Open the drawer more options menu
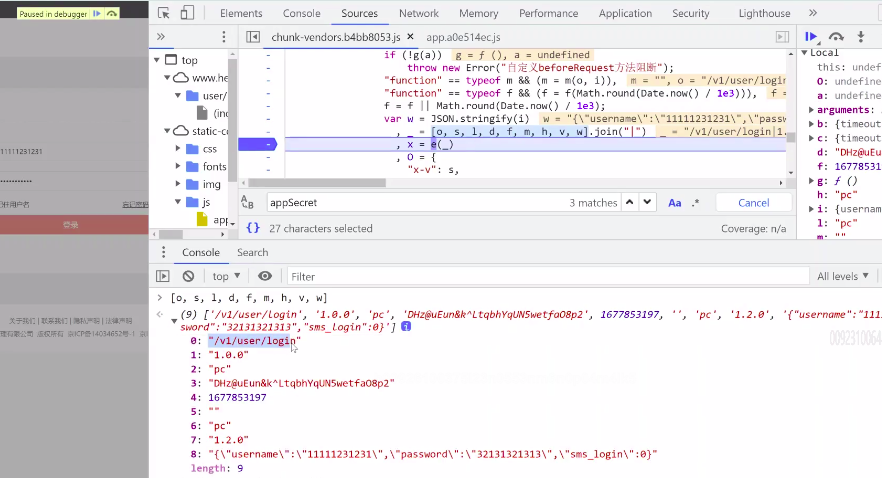882x478 pixels. click(164, 252)
